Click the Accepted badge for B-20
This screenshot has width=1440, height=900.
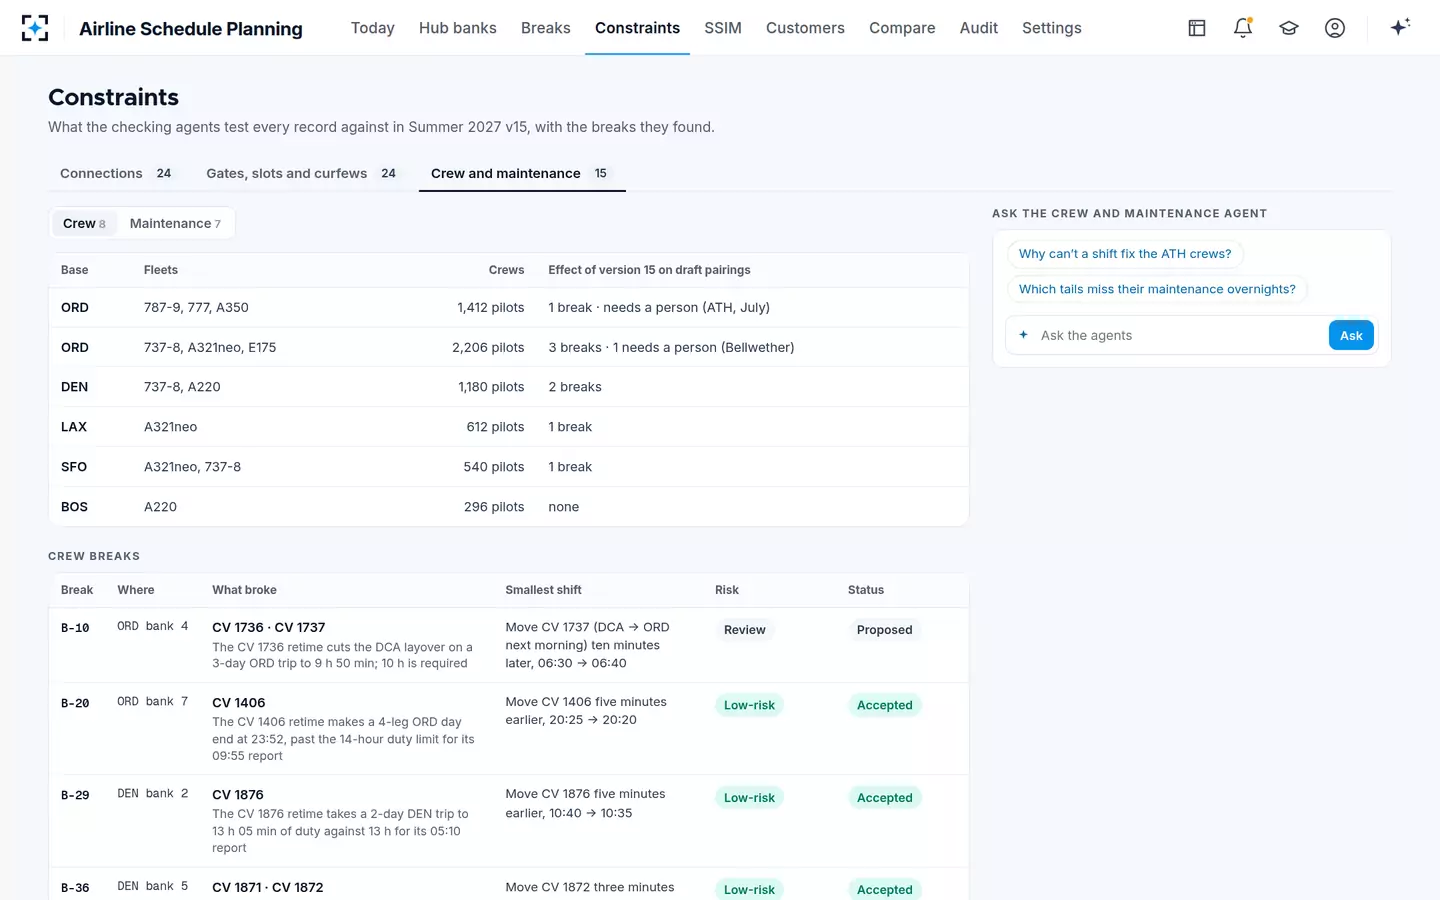tap(884, 705)
